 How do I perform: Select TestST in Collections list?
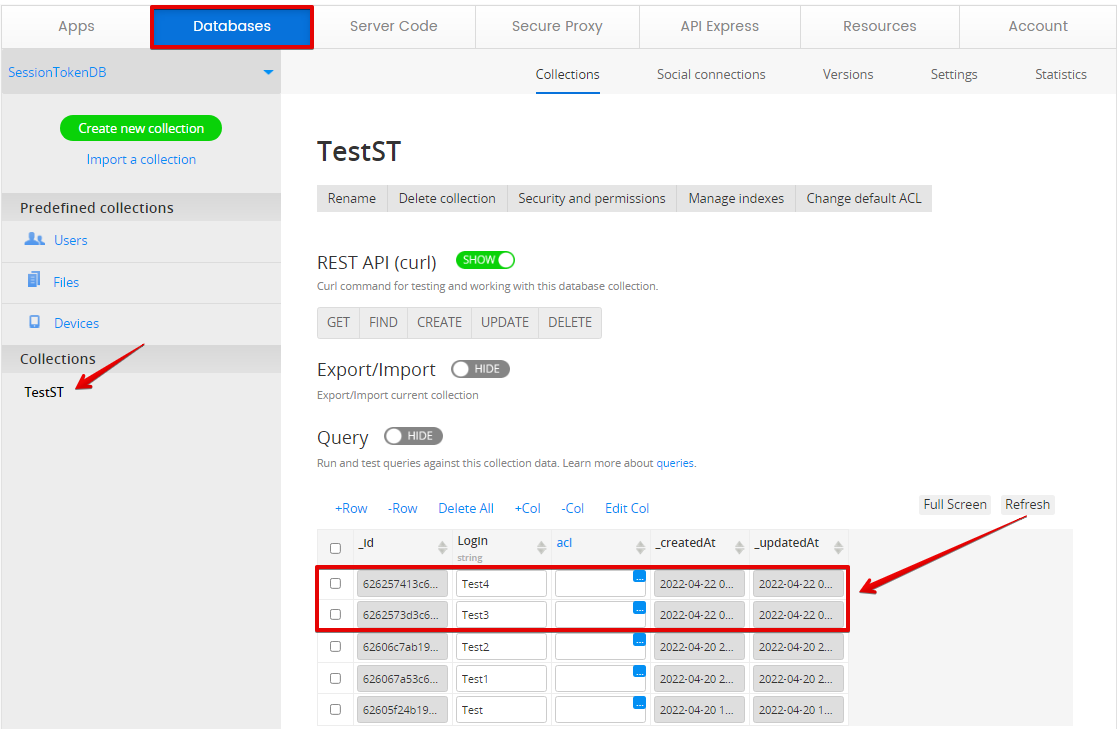coord(44,392)
